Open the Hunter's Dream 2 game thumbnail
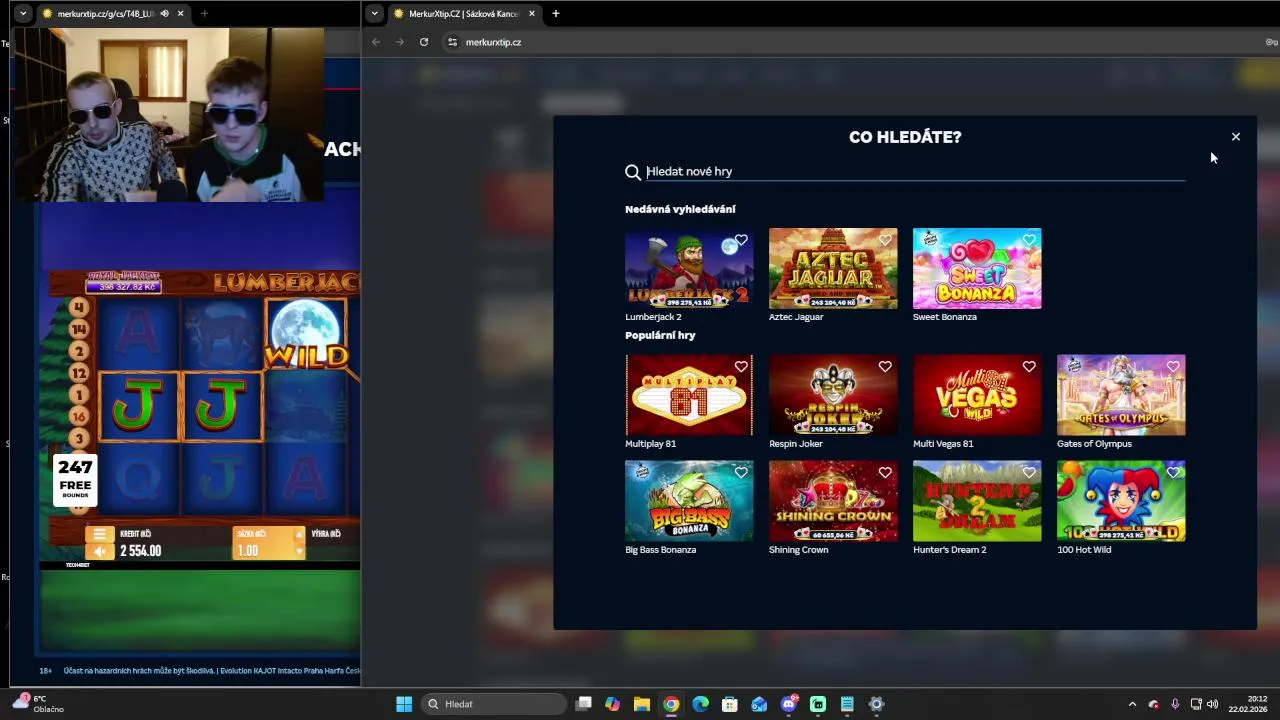 point(977,501)
